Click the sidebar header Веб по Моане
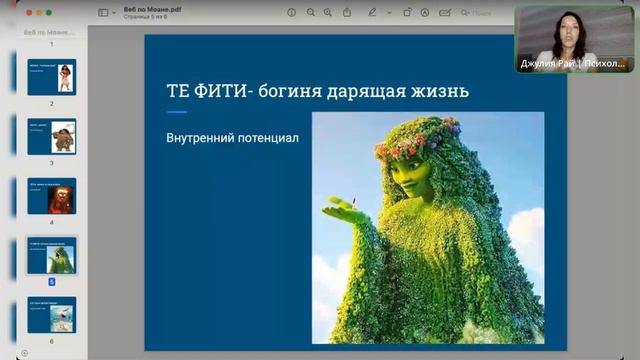The width and height of the screenshot is (640, 360). click(x=49, y=32)
